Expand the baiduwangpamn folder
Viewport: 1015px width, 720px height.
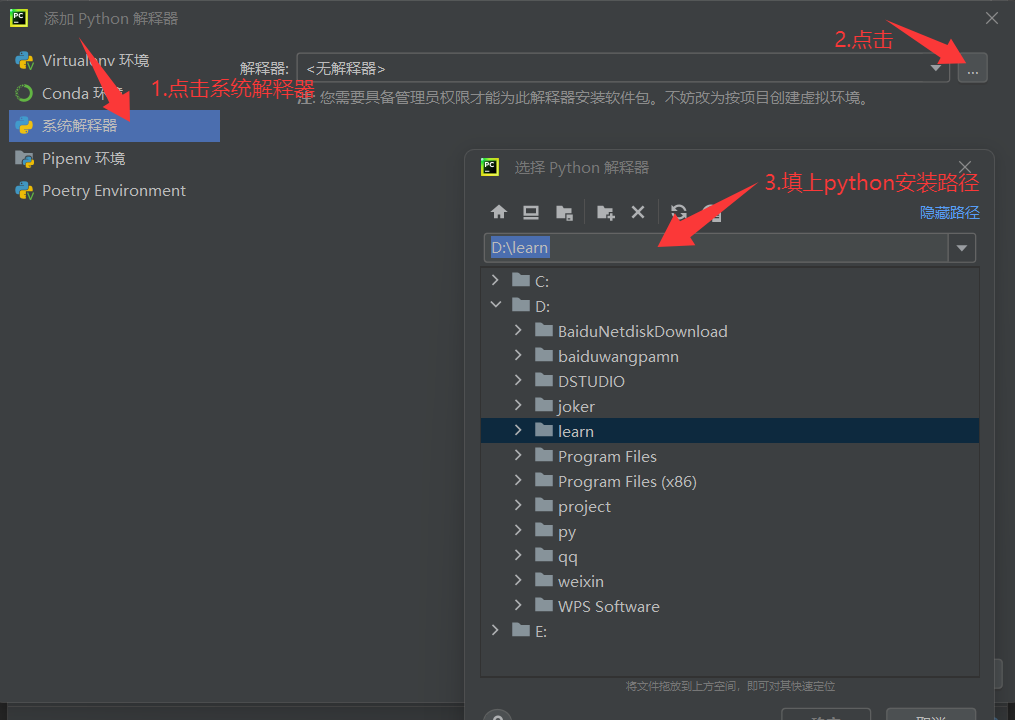coord(518,355)
